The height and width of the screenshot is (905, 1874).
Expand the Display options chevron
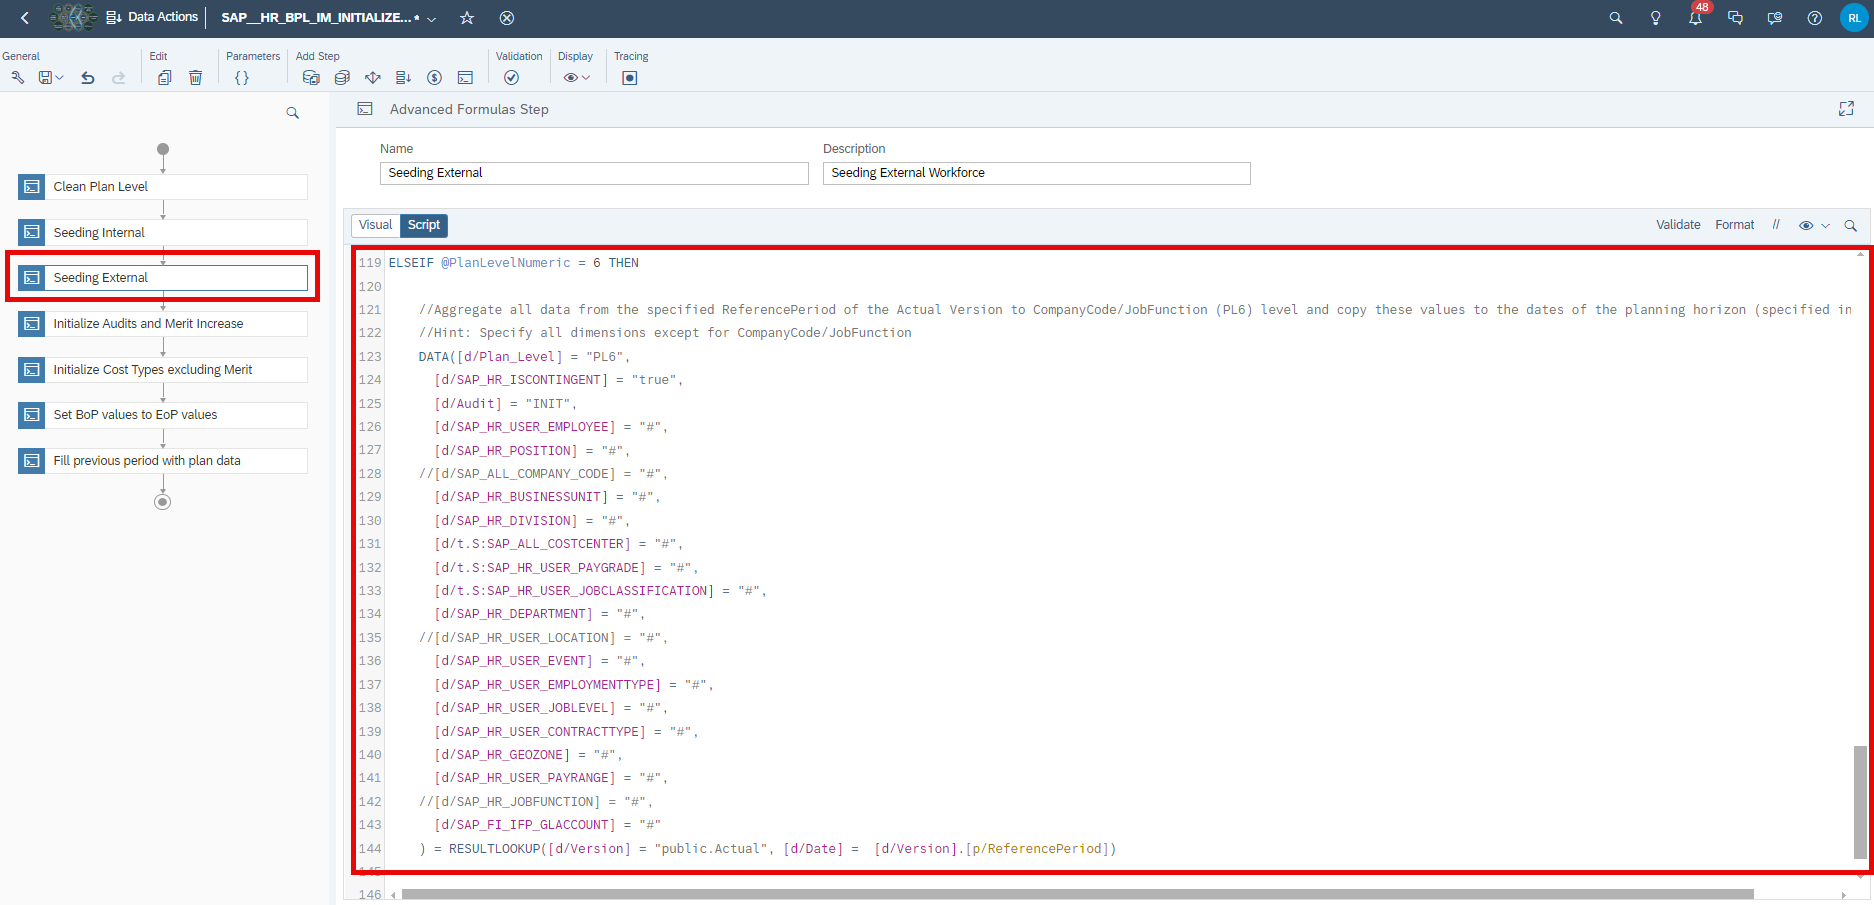(x=586, y=78)
